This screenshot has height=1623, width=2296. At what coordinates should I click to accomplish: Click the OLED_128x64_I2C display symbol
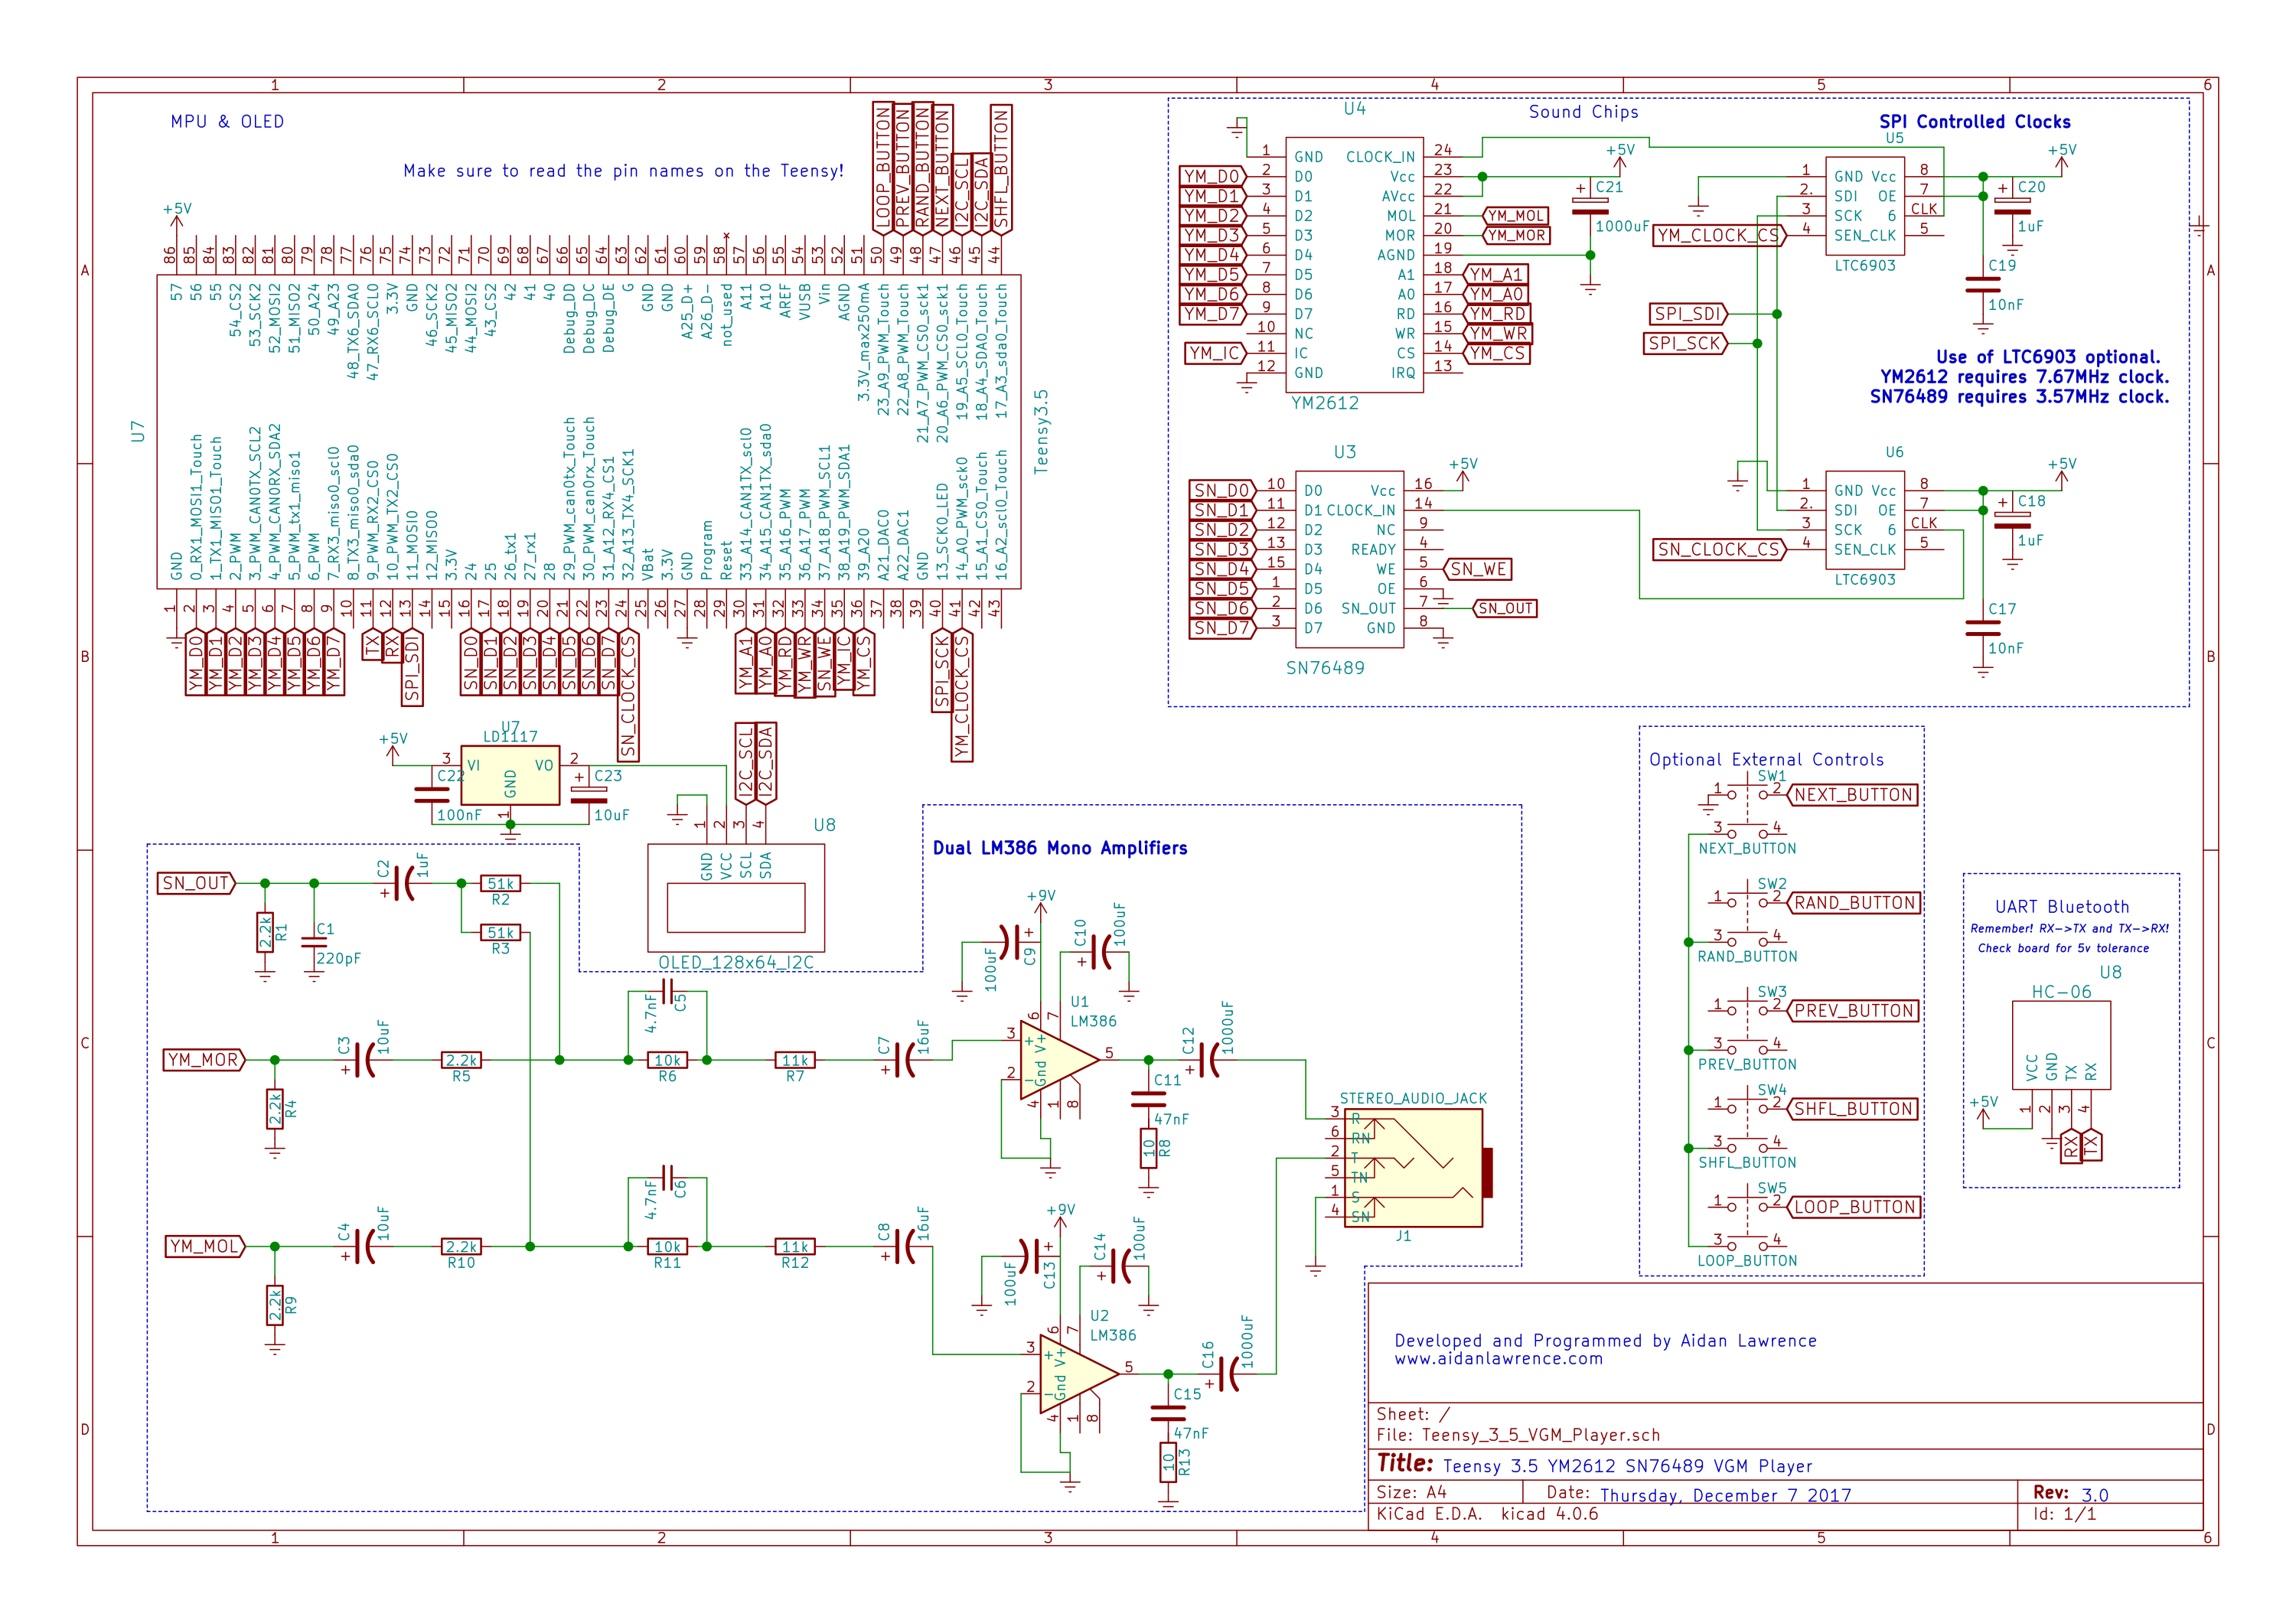[736, 897]
